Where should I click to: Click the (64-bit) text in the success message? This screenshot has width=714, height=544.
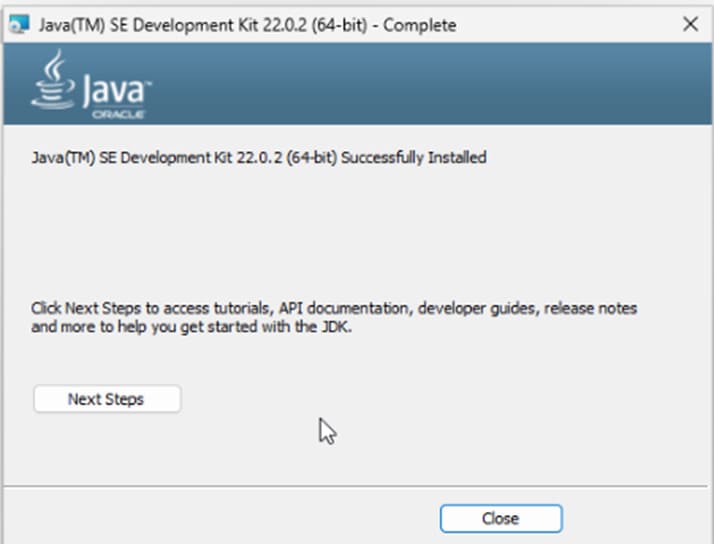coord(312,157)
